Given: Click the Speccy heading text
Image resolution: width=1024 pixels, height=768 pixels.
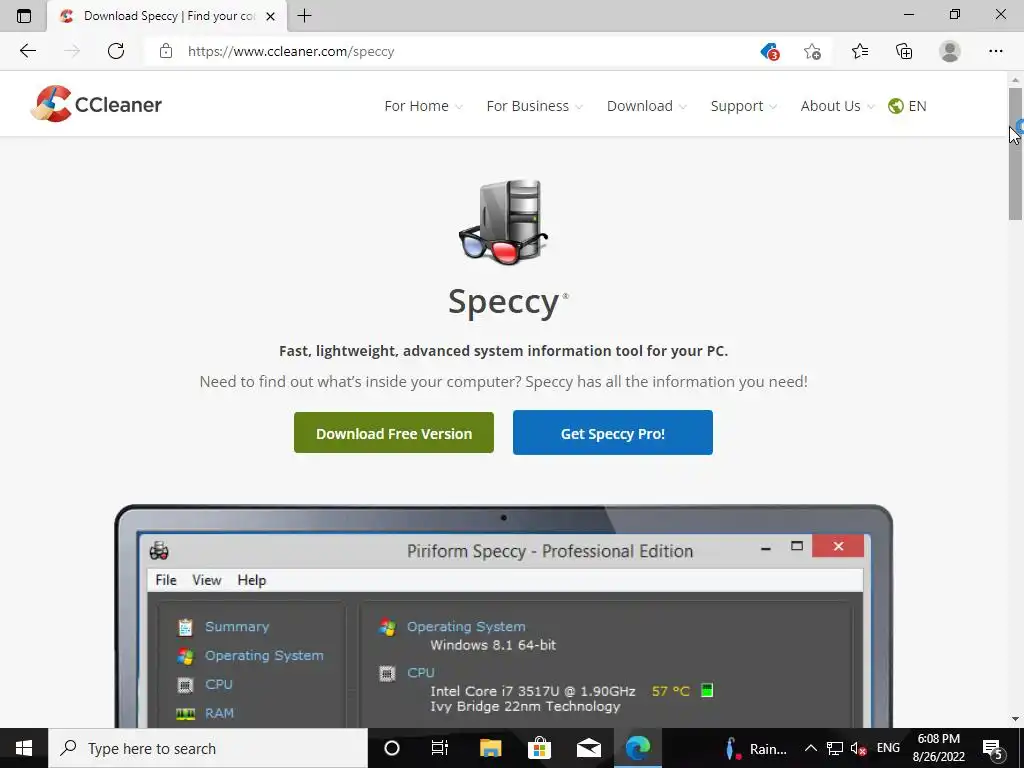Looking at the screenshot, I should [504, 303].
